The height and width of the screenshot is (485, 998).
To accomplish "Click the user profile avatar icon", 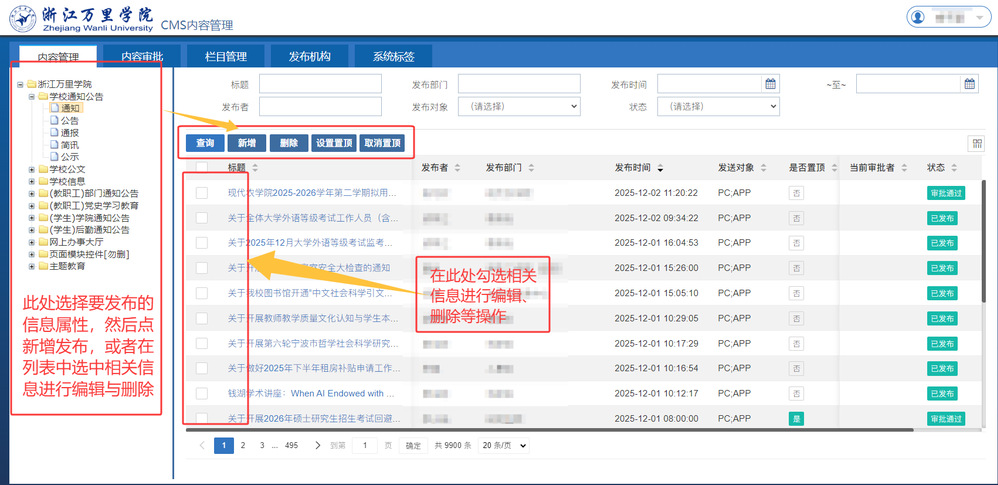I will tap(919, 17).
